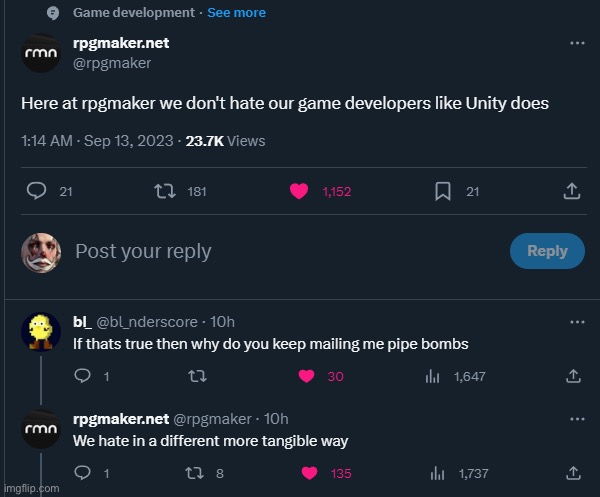Open more options on rpgmaker's reply
The width and height of the screenshot is (600, 497).
pyautogui.click(x=577, y=419)
